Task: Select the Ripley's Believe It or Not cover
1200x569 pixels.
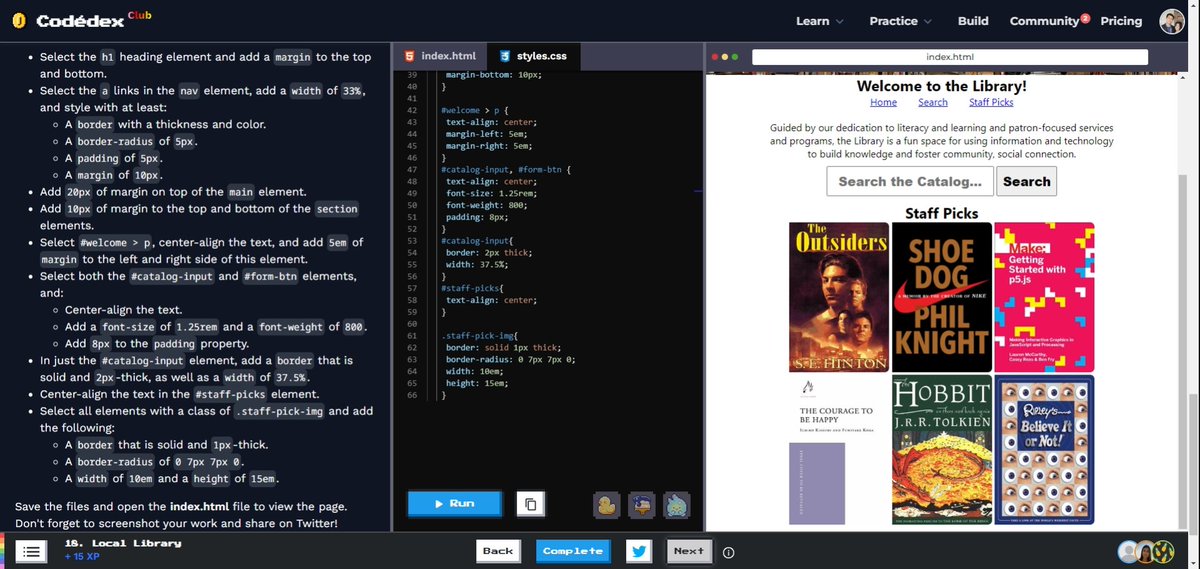Action: pos(1044,450)
